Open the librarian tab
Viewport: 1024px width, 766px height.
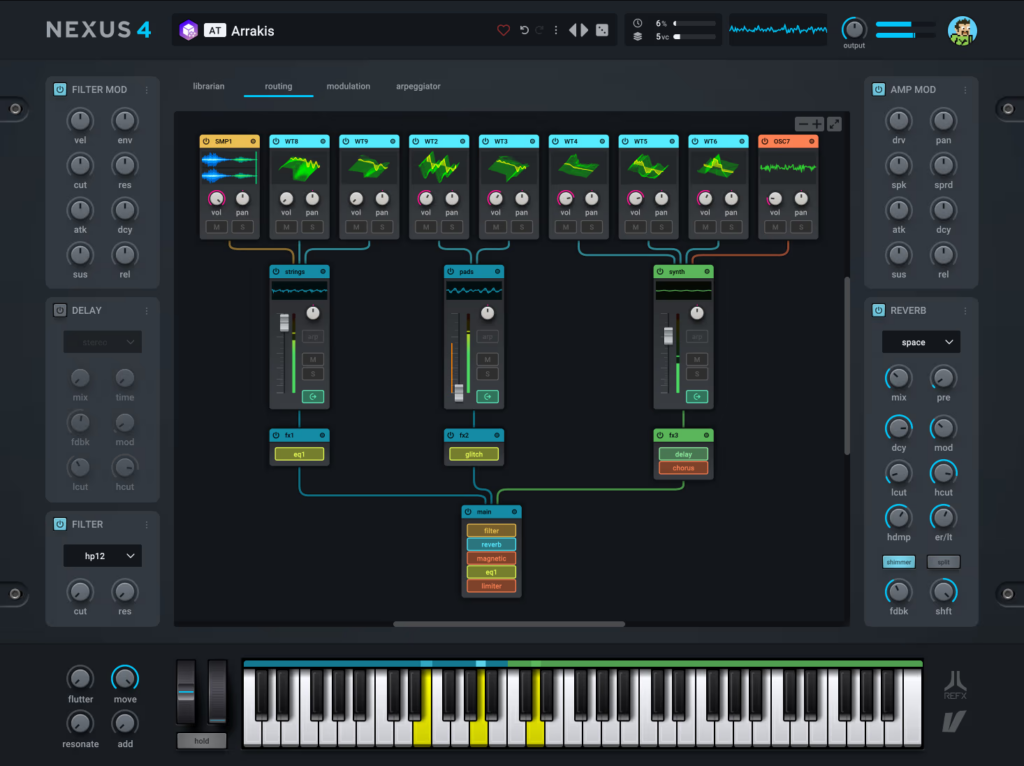pos(208,86)
